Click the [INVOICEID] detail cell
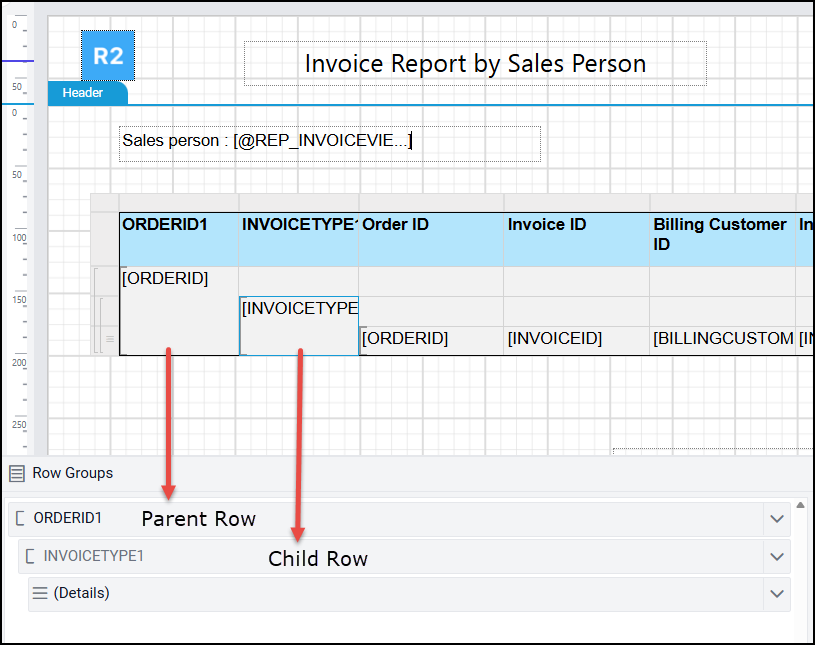The image size is (815, 645). click(576, 339)
